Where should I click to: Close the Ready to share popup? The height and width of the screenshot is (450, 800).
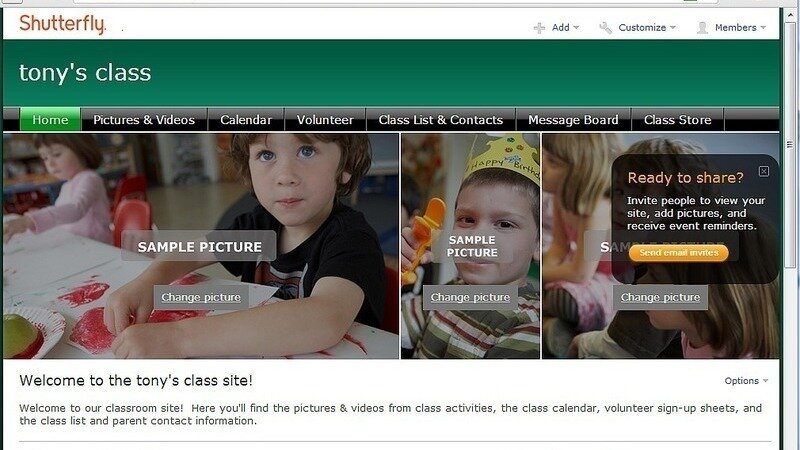point(764,171)
